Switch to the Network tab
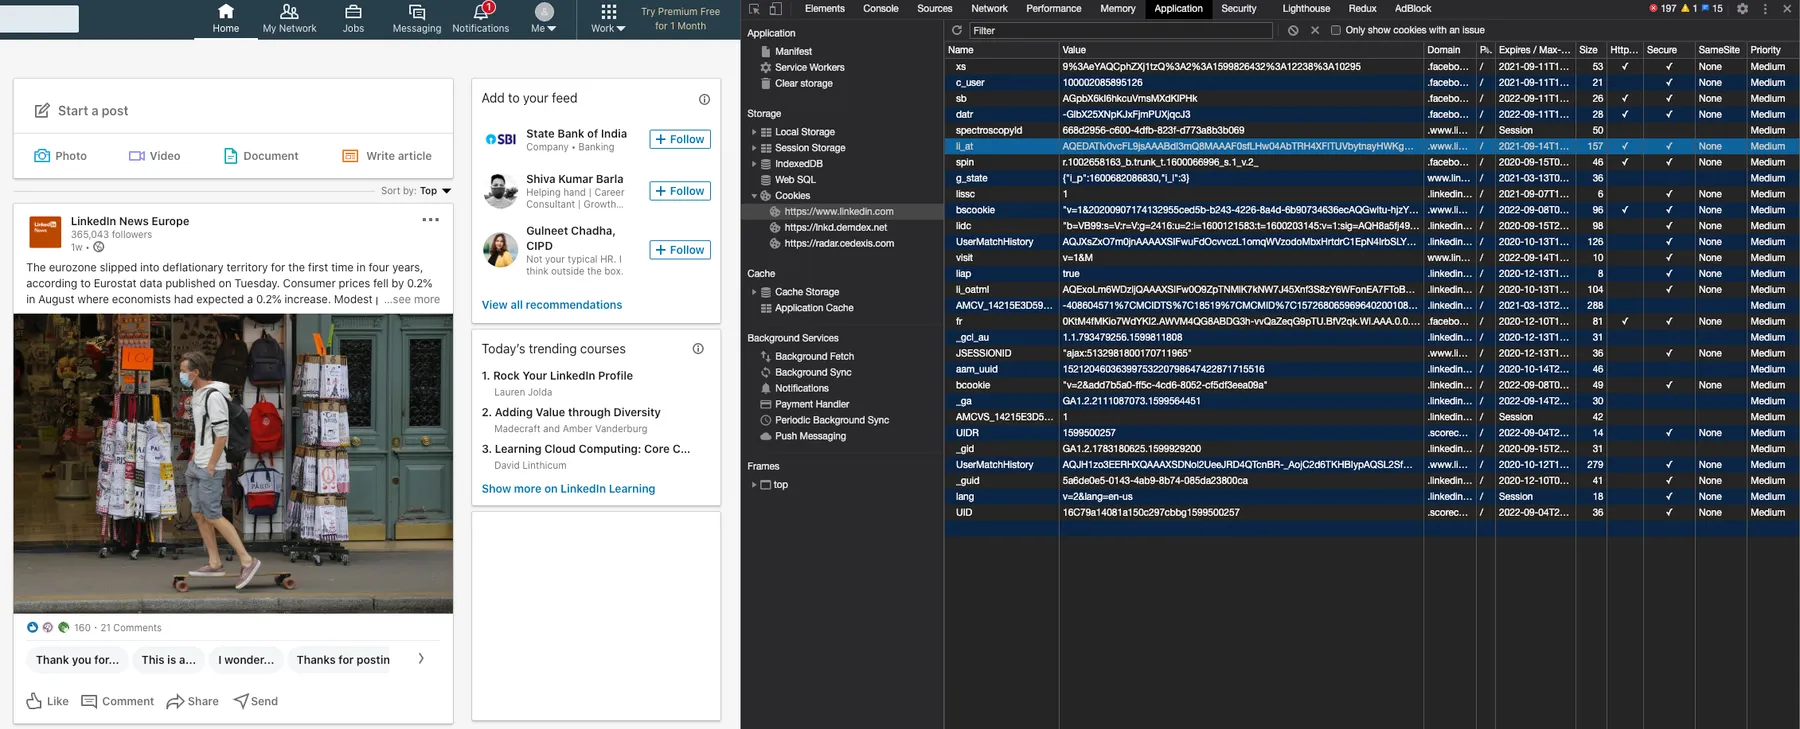The height and width of the screenshot is (729, 1800). [989, 9]
